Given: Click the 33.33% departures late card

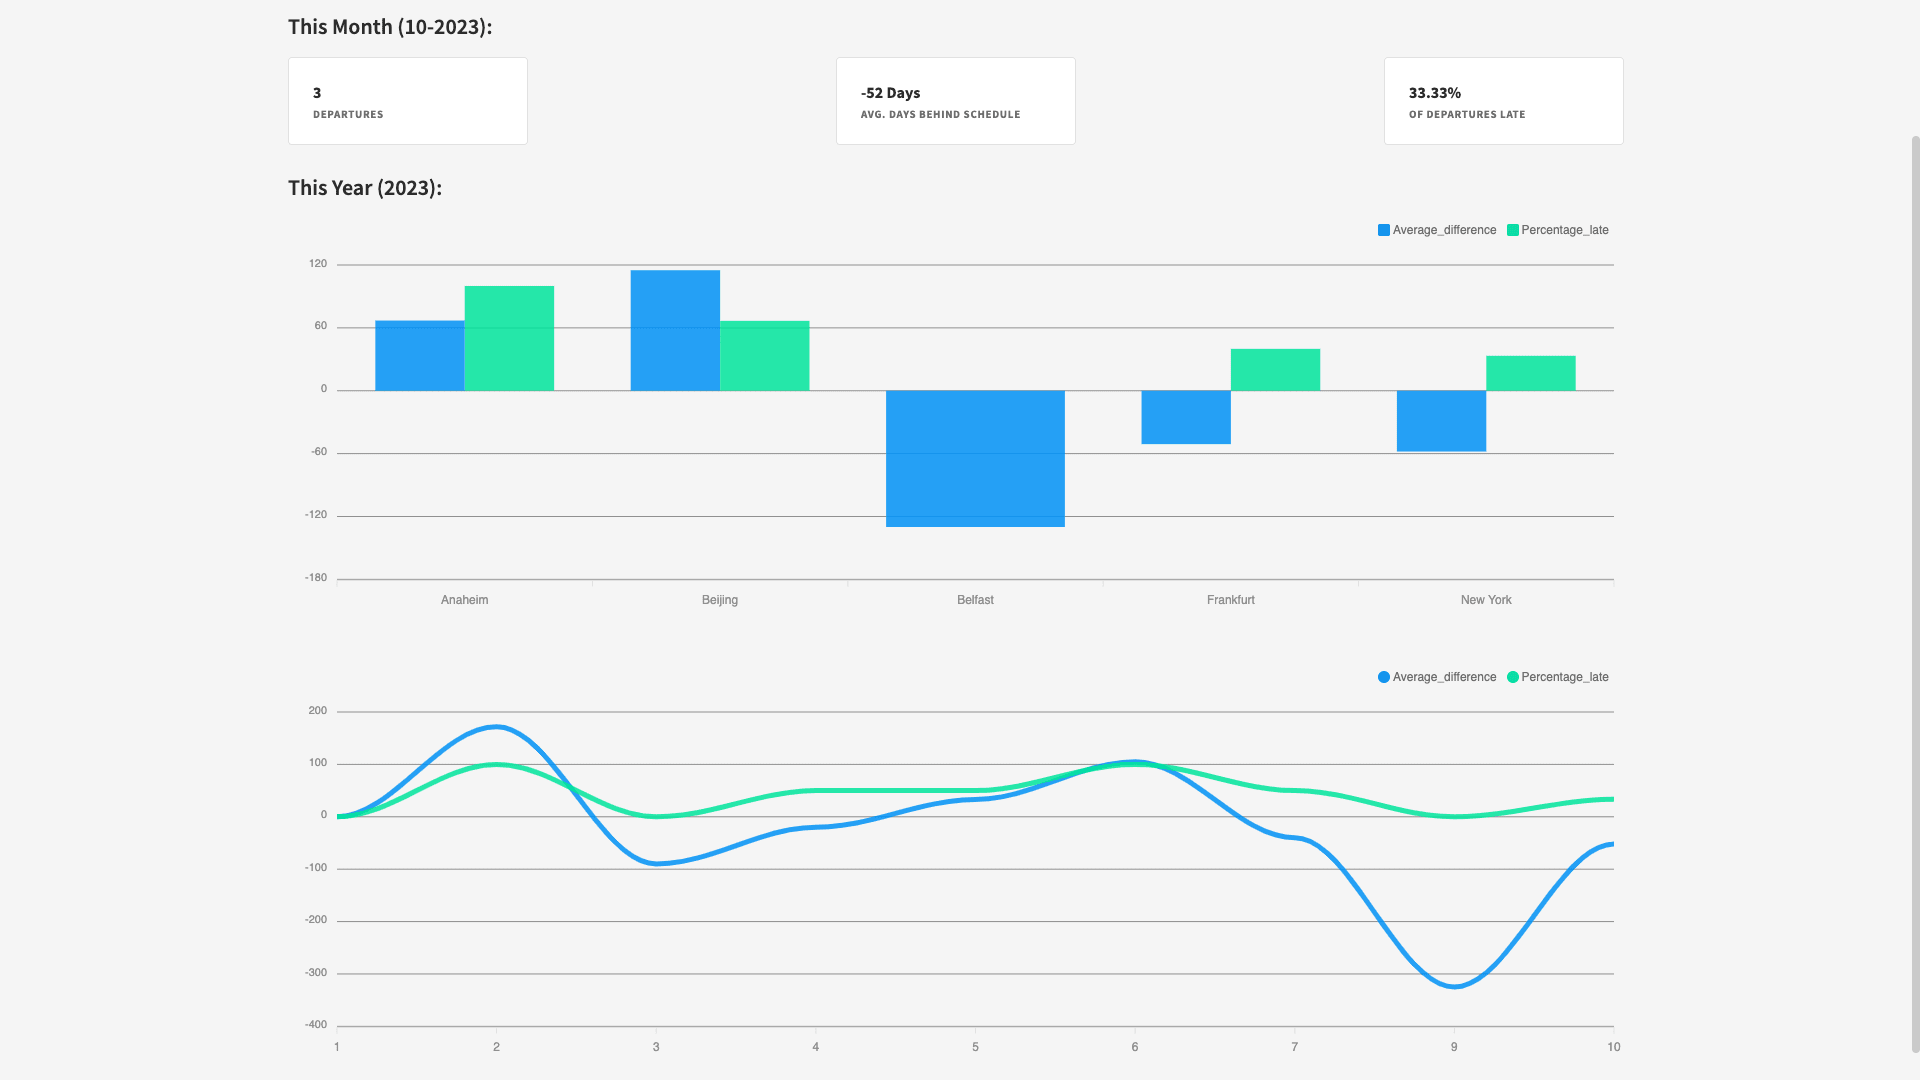Looking at the screenshot, I should click(x=1504, y=101).
